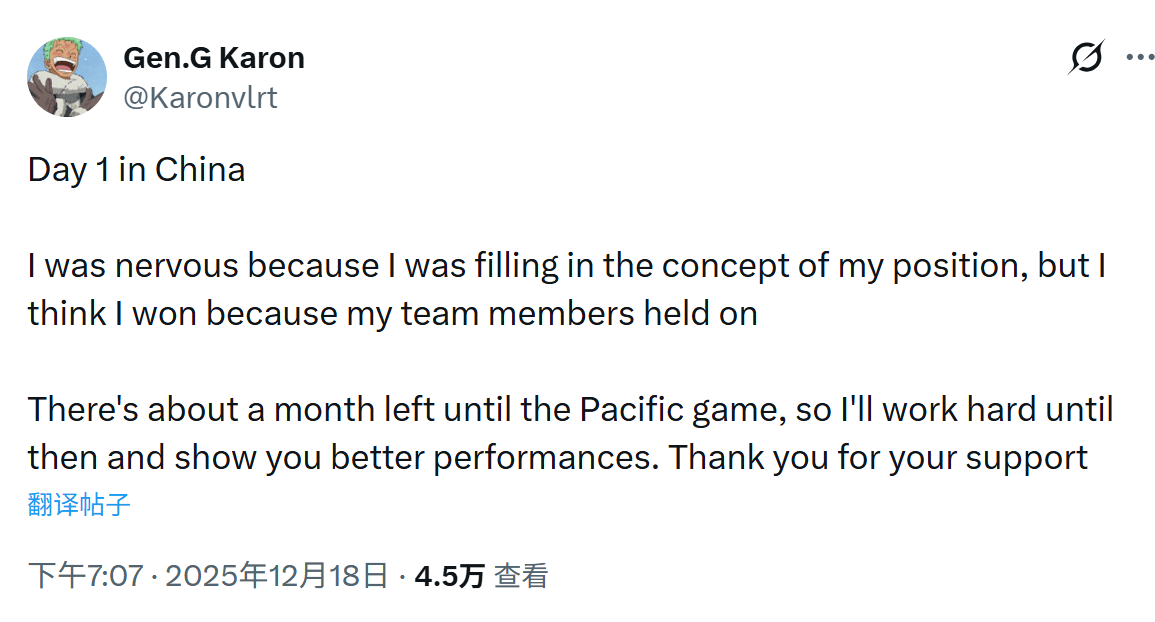View the 4.5万 view count
The image size is (1155, 622).
click(x=450, y=576)
